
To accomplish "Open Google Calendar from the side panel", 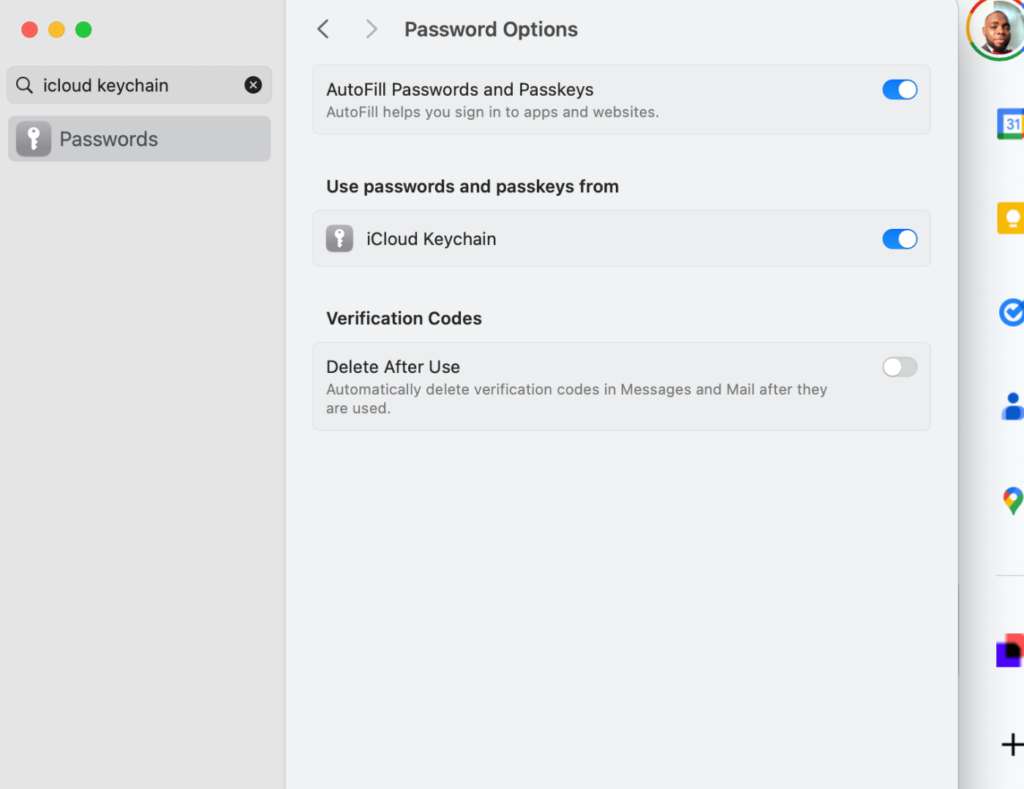I will click(x=1012, y=123).
